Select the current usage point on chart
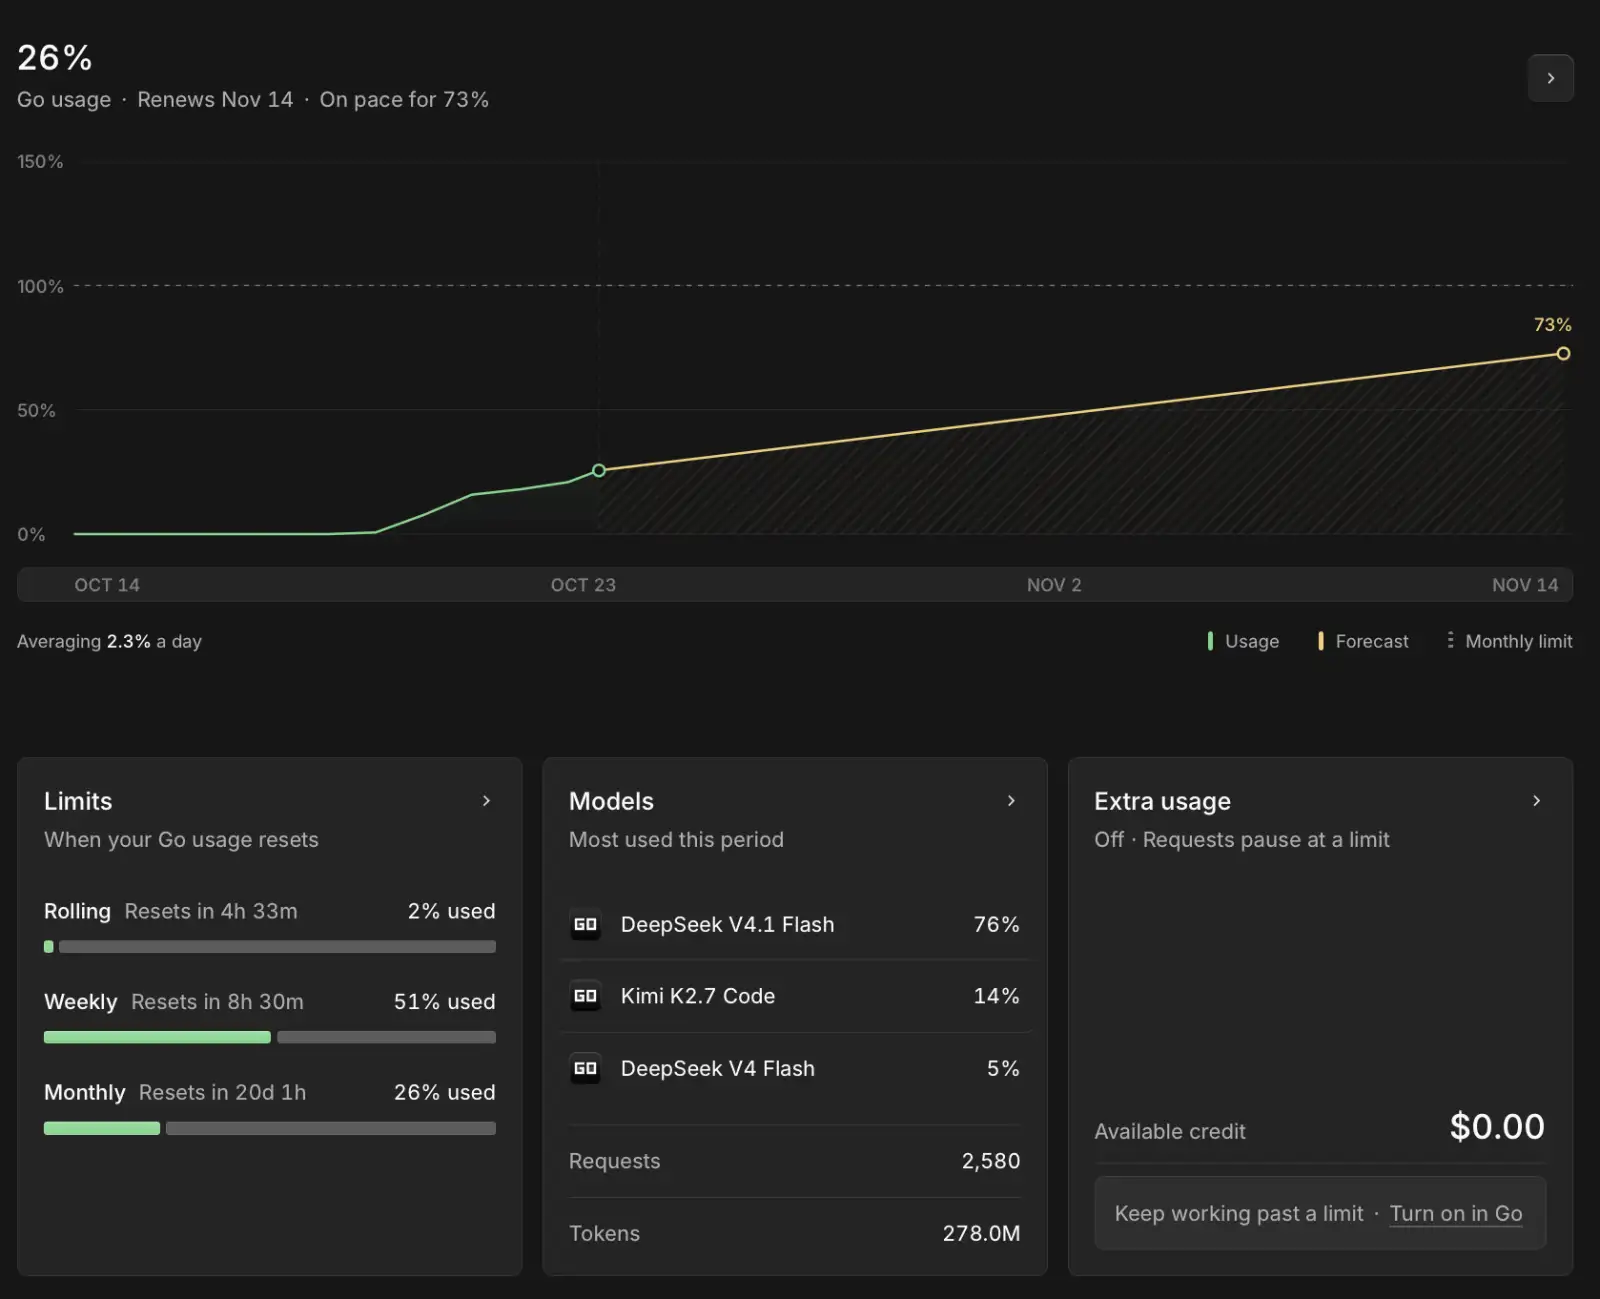 tap(599, 470)
